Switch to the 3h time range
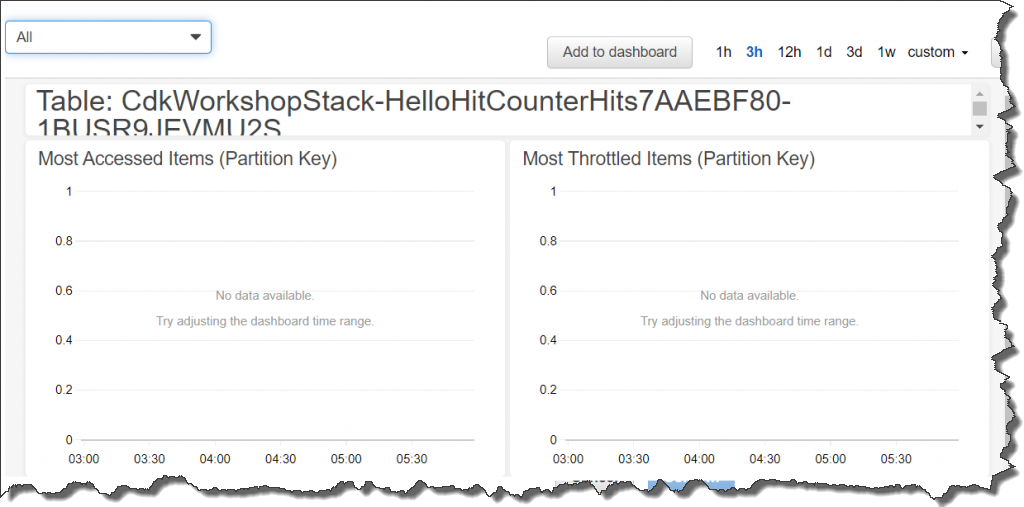This screenshot has height=507, width=1024. click(x=755, y=52)
